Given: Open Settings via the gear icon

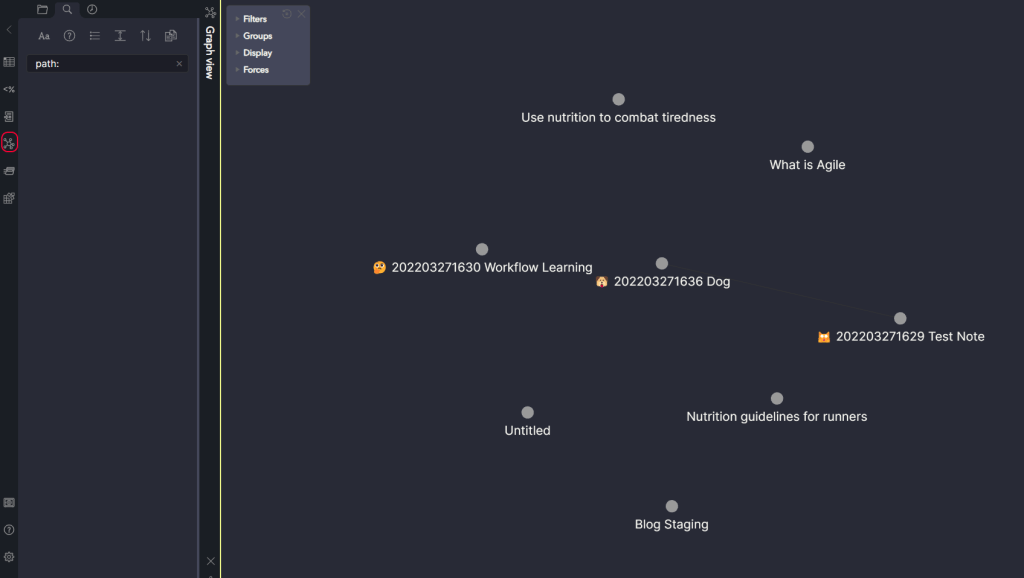Looking at the screenshot, I should pyautogui.click(x=8, y=556).
